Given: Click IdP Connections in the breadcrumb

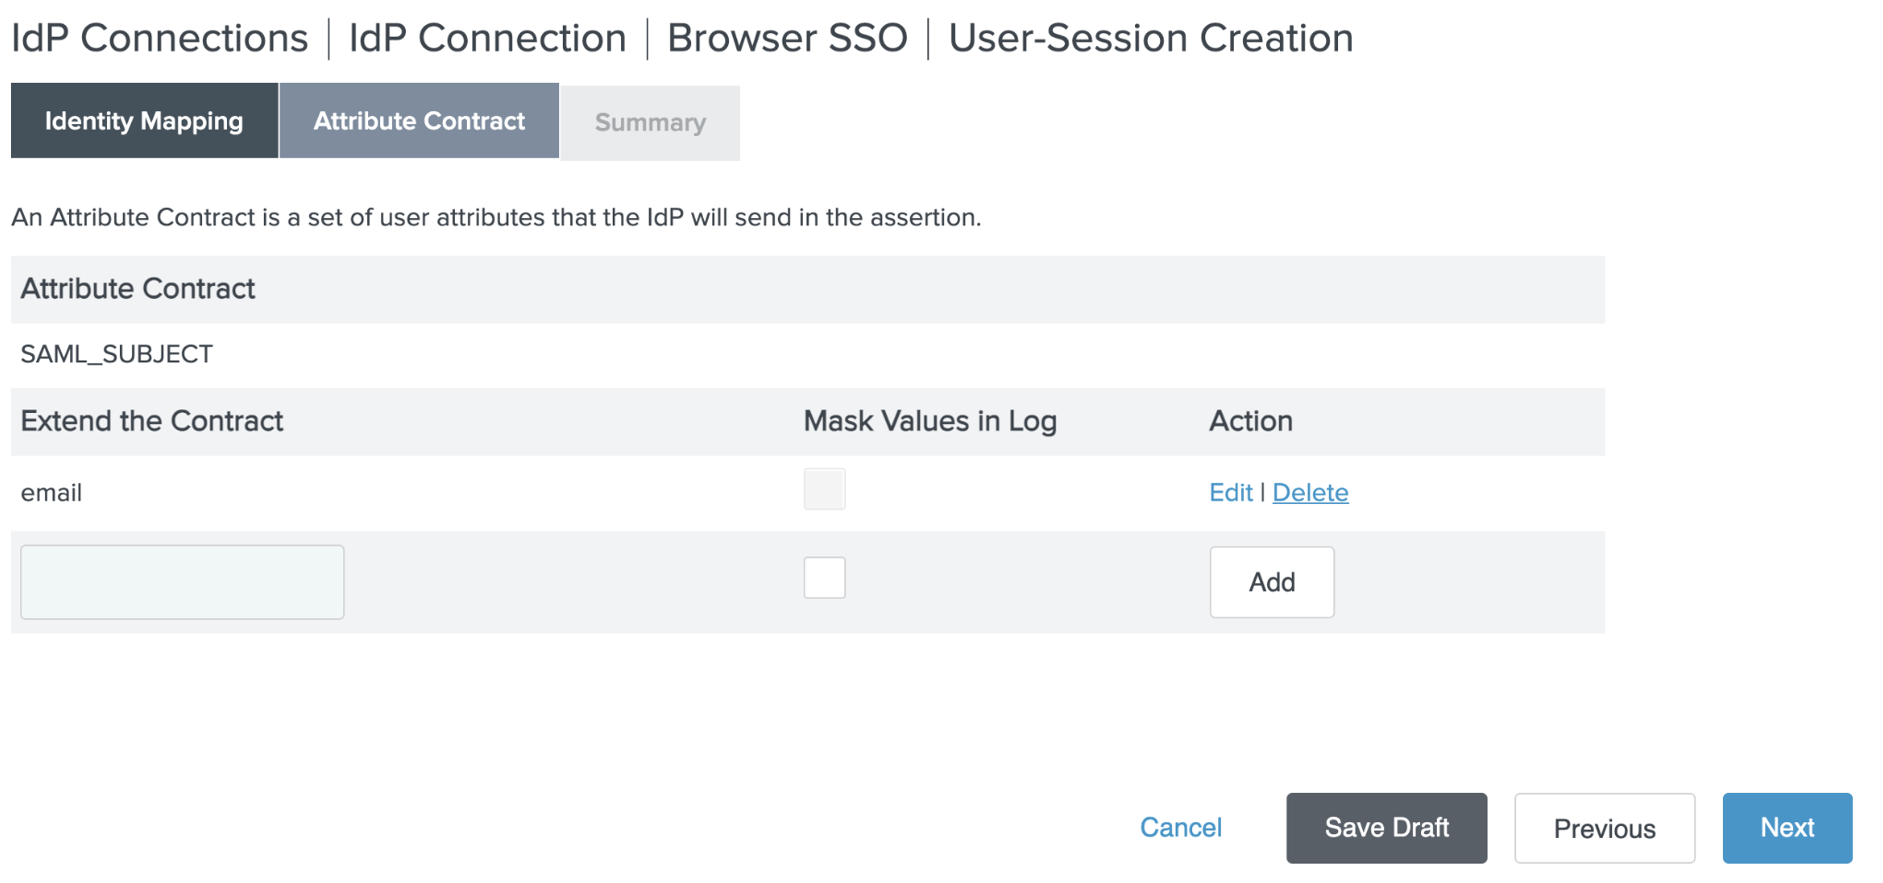Looking at the screenshot, I should tap(160, 38).
